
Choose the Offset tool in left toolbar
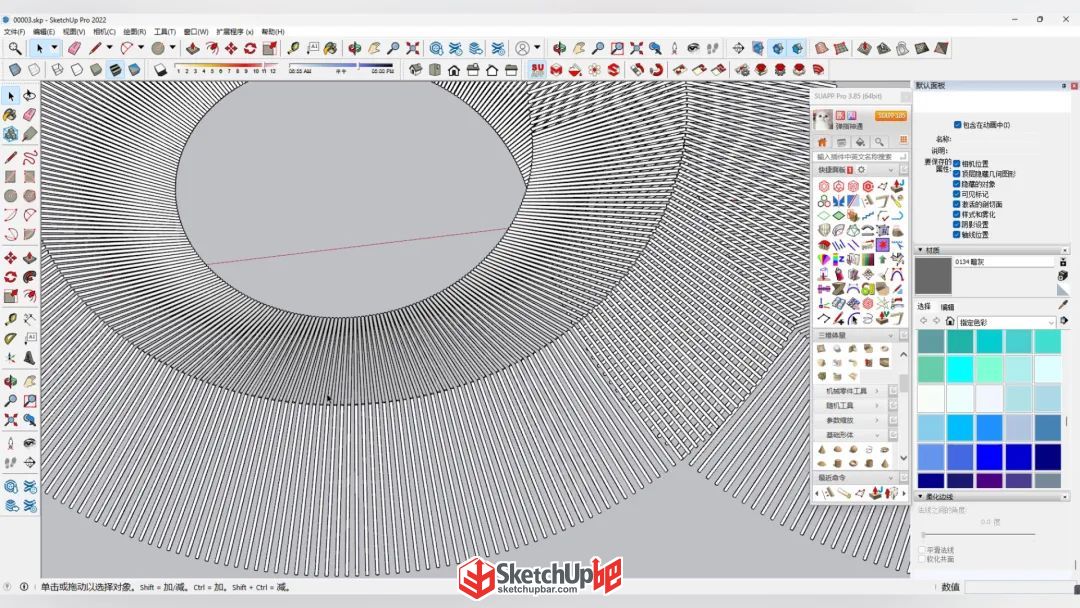[x=30, y=295]
